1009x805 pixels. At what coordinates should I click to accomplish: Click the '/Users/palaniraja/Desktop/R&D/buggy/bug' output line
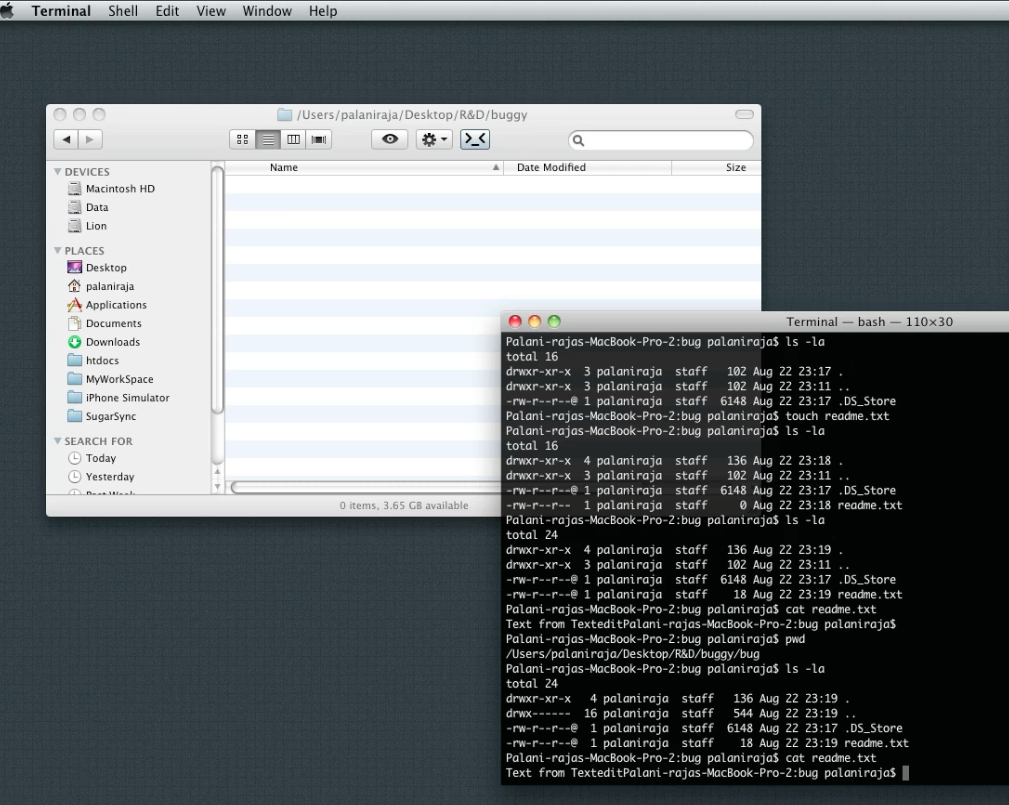(633, 654)
